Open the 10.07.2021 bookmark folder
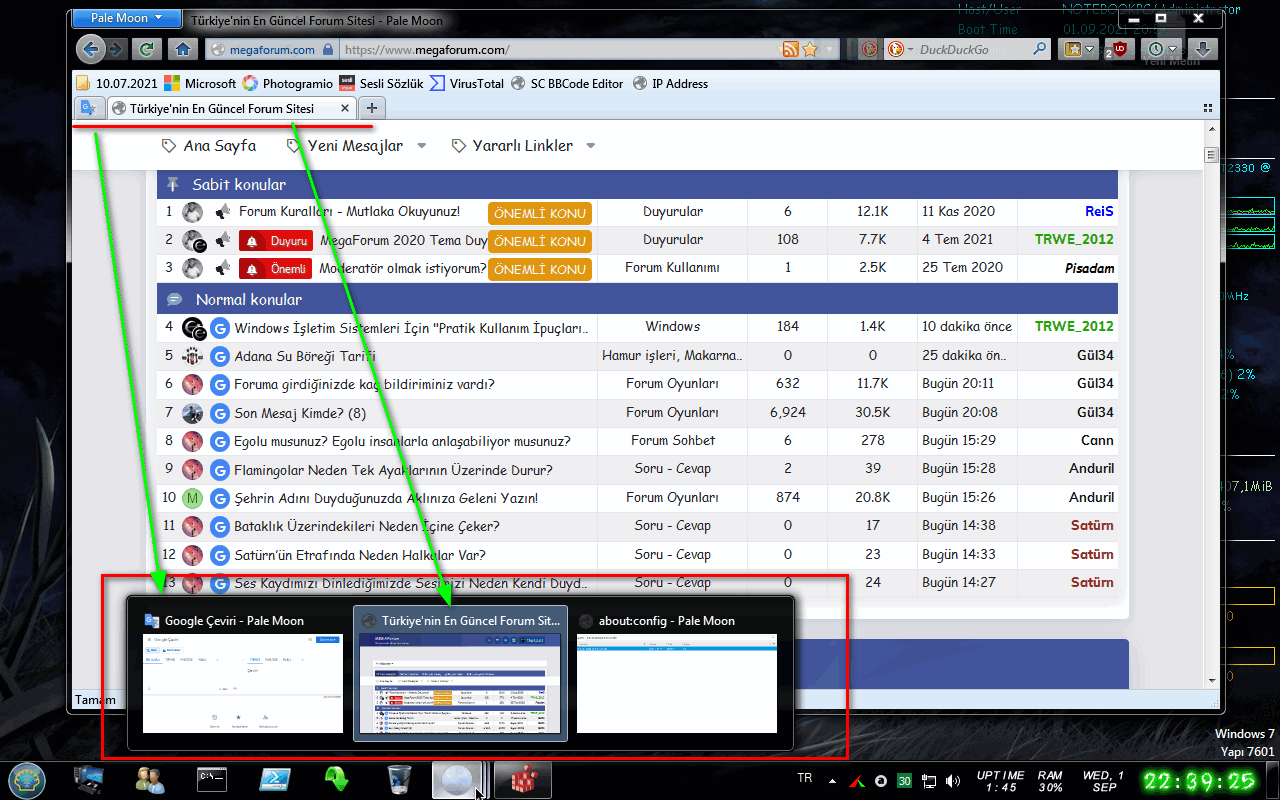 [117, 84]
